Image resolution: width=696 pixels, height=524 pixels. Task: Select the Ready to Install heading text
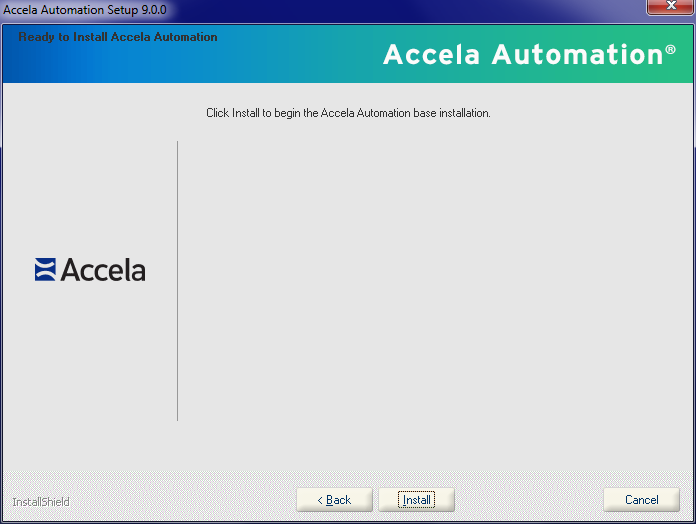point(117,37)
